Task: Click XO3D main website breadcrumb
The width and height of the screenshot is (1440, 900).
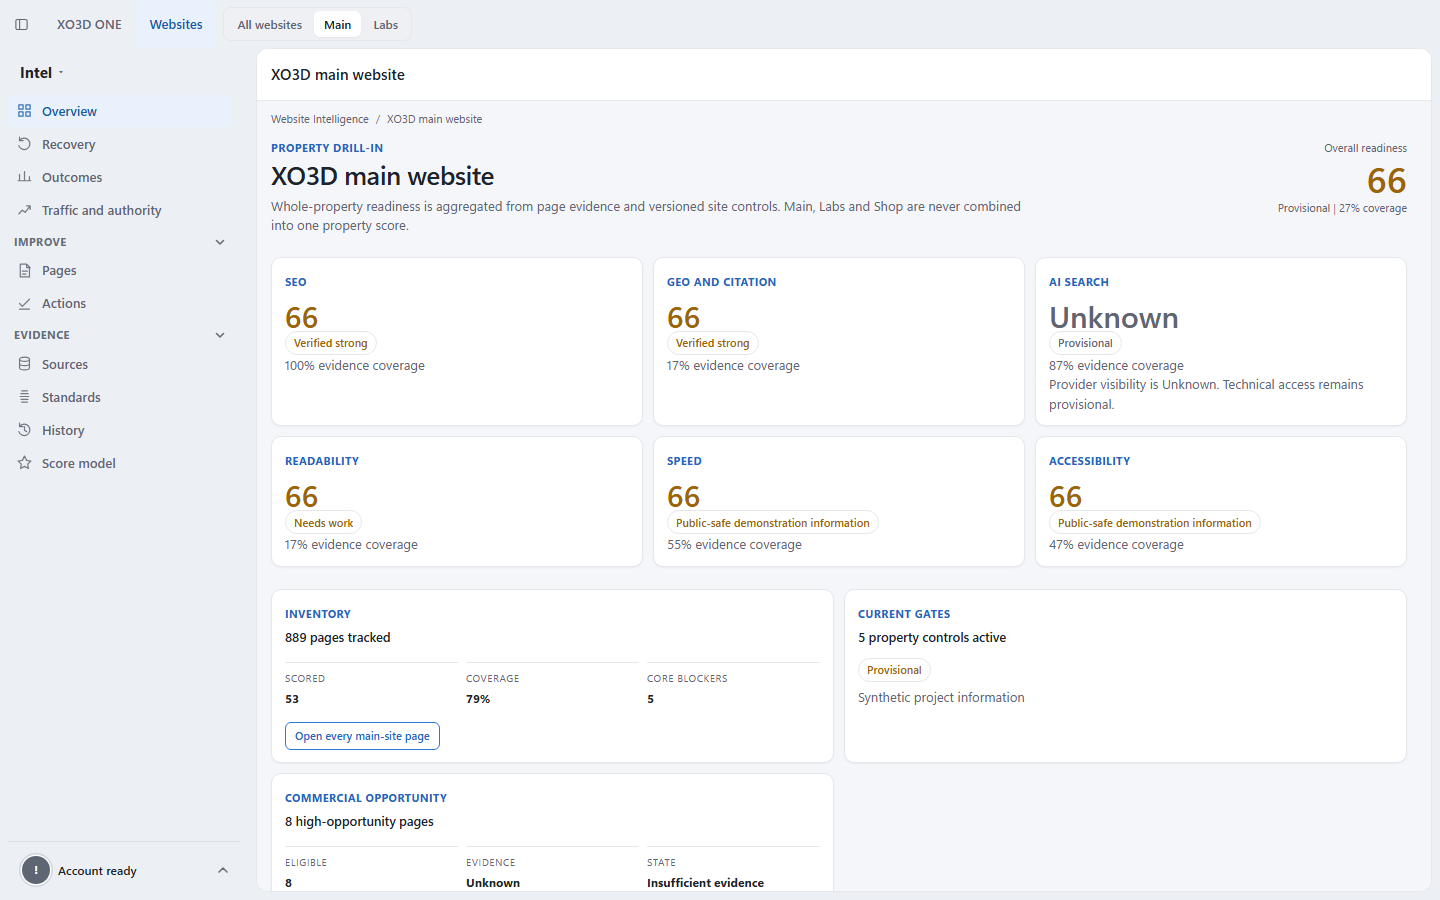Action: click(x=434, y=119)
